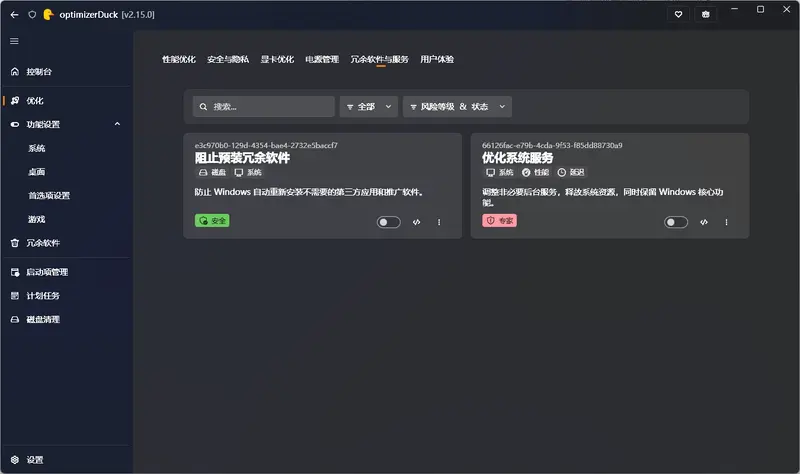
Task: Open more options on 阻止预装冗余软件 card
Action: click(x=439, y=222)
